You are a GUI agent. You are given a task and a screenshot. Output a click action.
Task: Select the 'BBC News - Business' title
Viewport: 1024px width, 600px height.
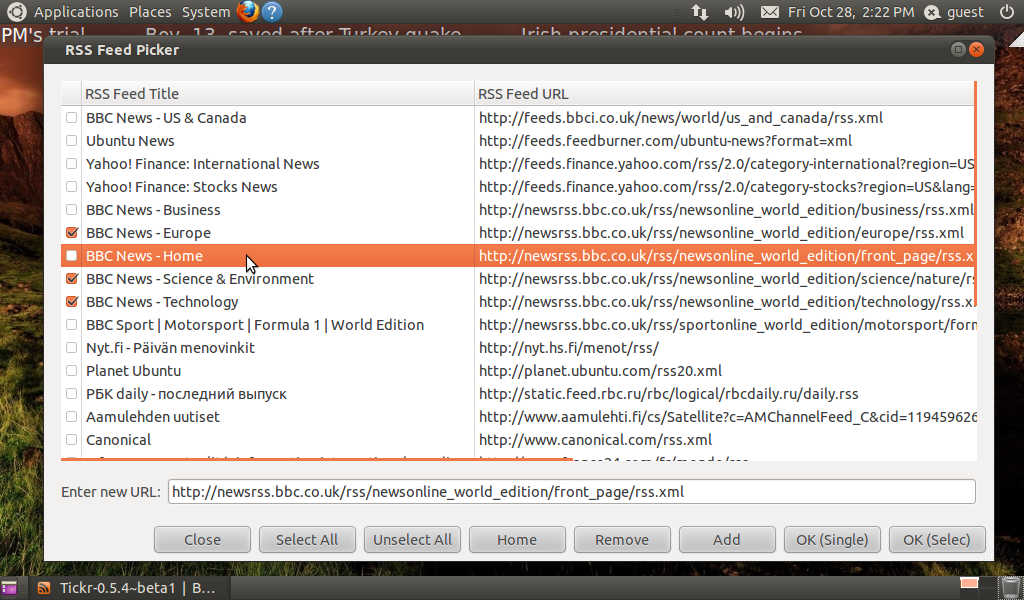[153, 210]
